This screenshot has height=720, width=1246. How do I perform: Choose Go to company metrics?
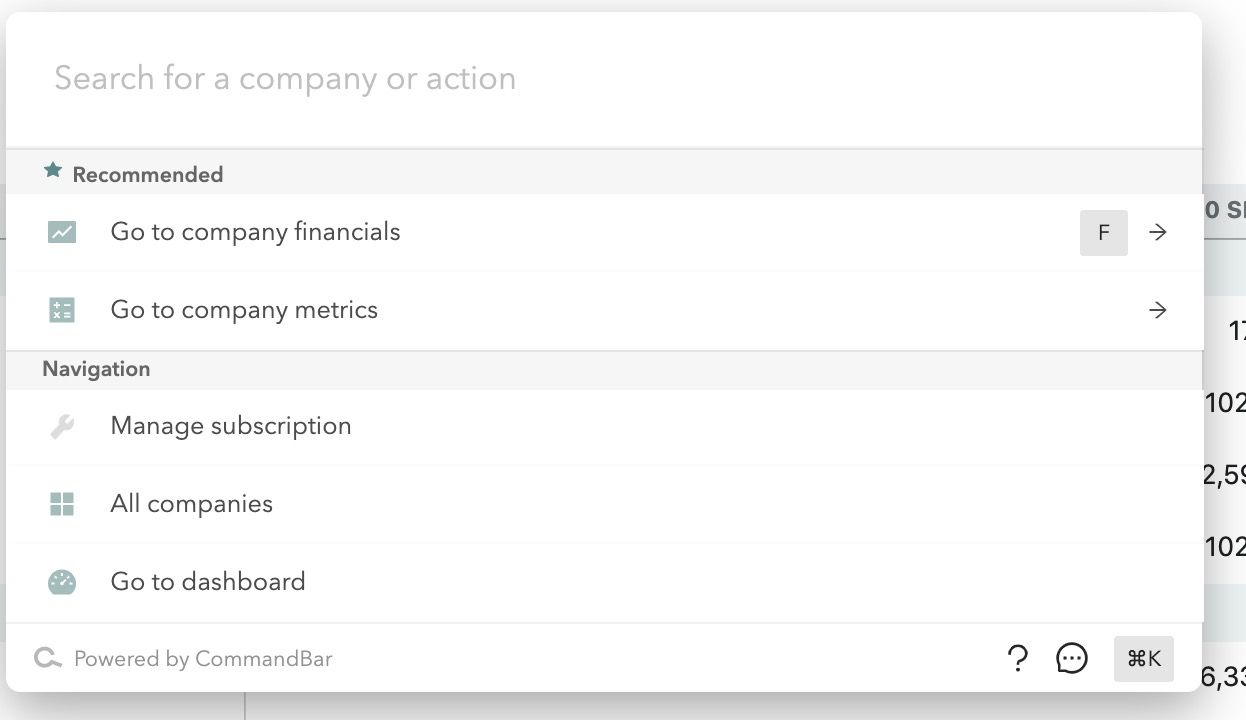[x=244, y=310]
